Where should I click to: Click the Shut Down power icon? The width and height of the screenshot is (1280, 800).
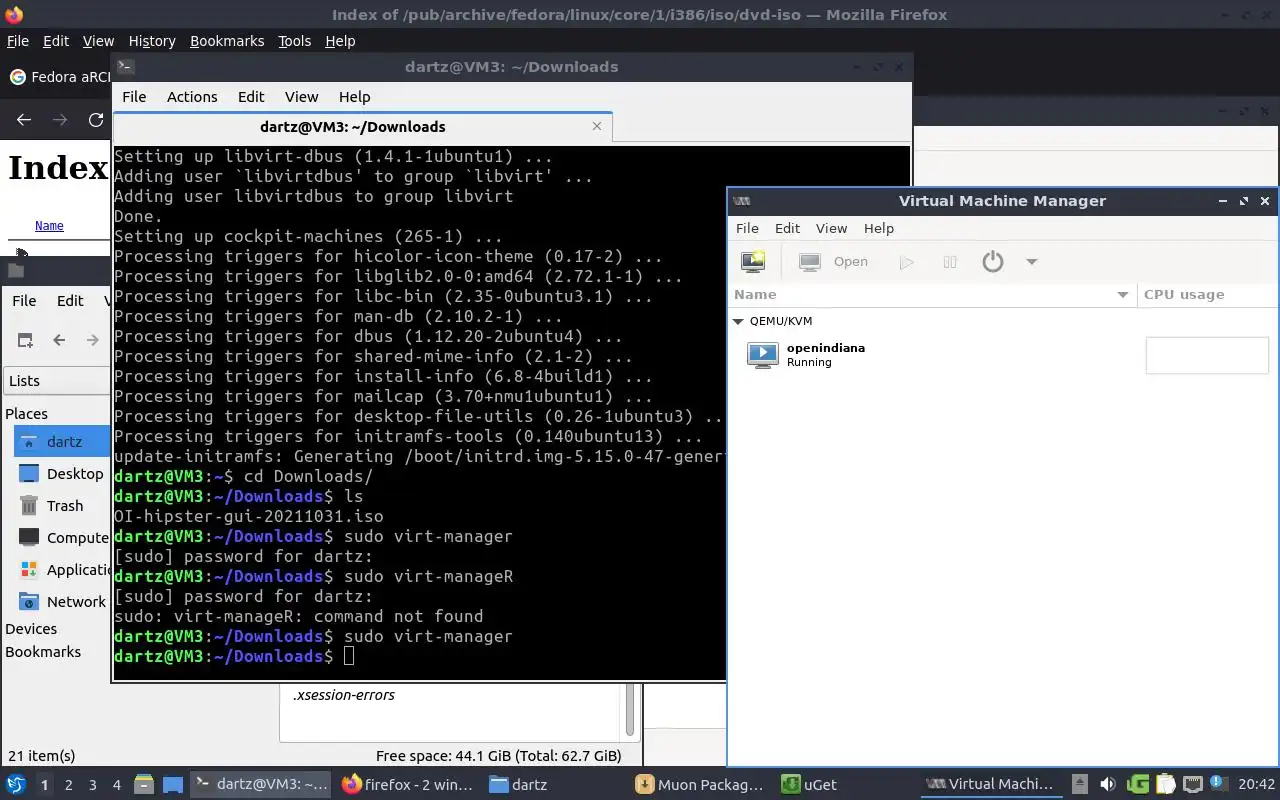[992, 262]
